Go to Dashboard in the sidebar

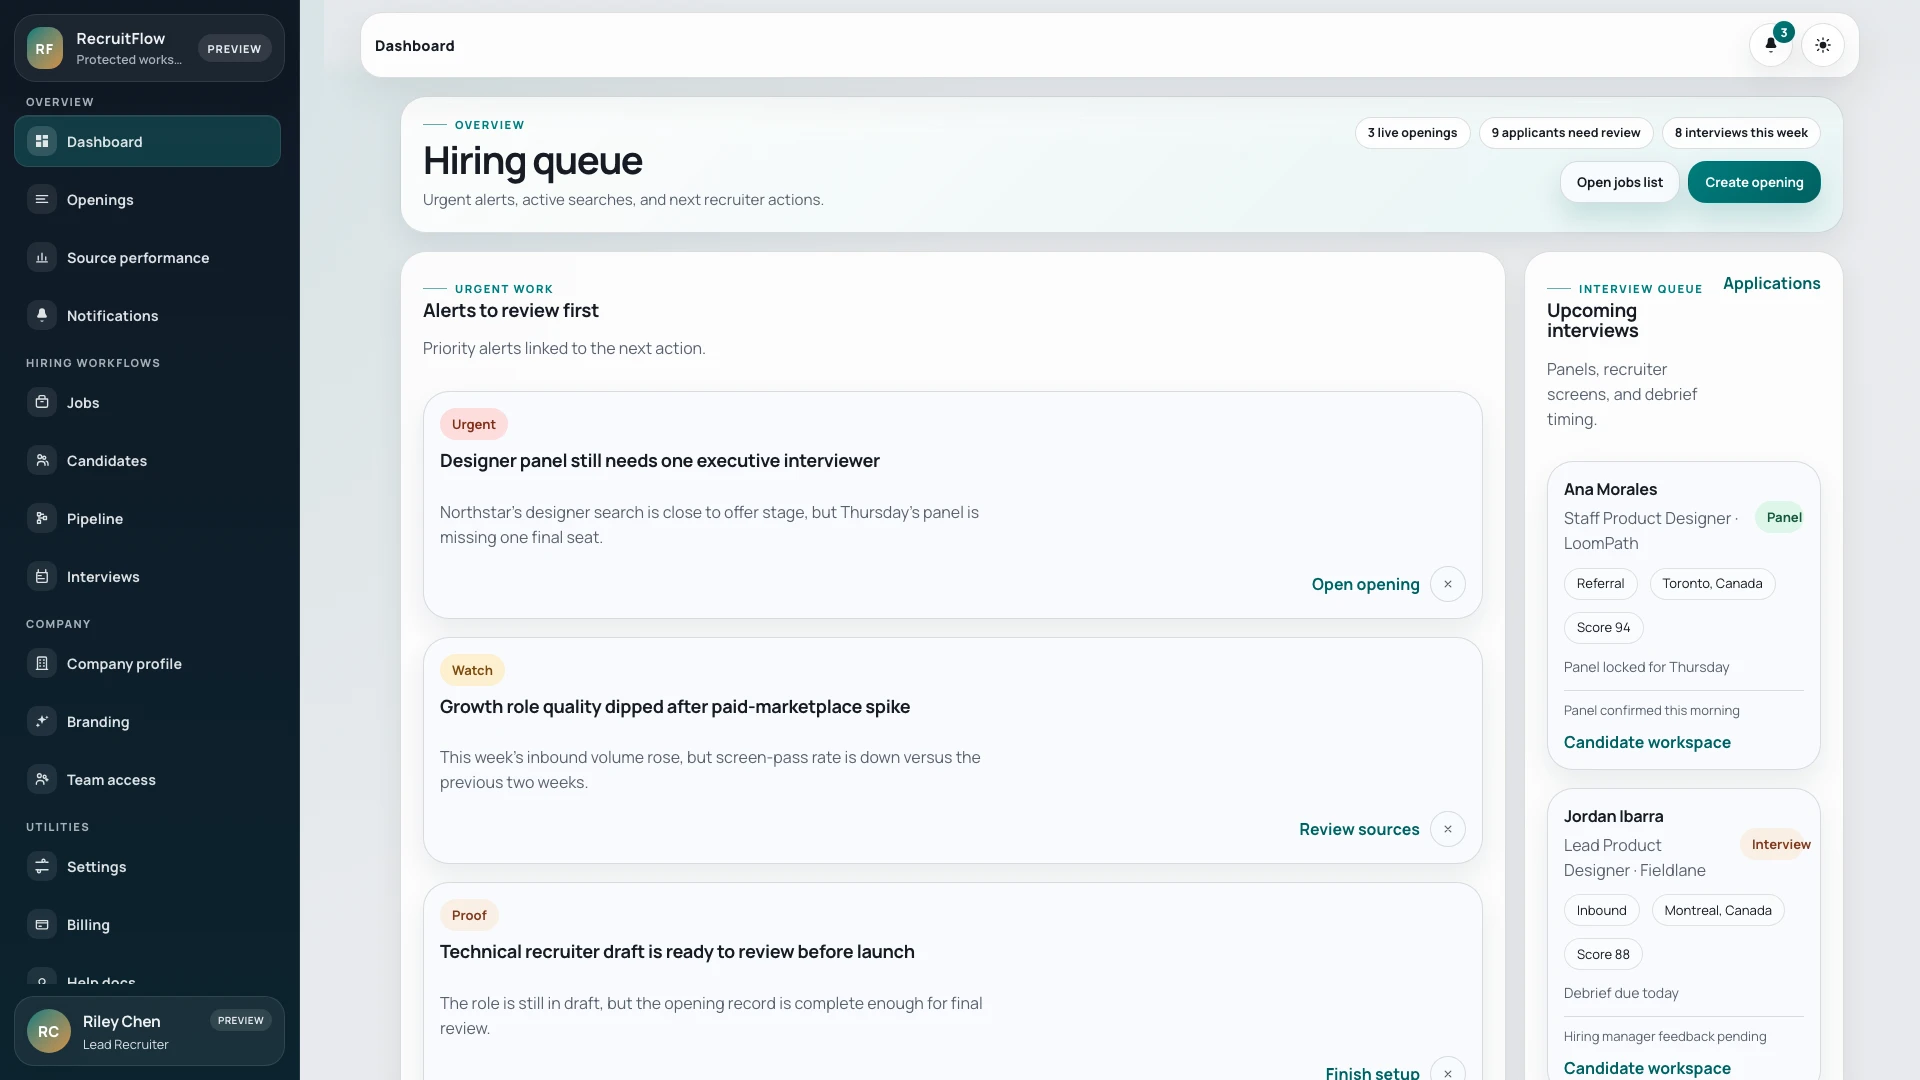[x=147, y=141]
